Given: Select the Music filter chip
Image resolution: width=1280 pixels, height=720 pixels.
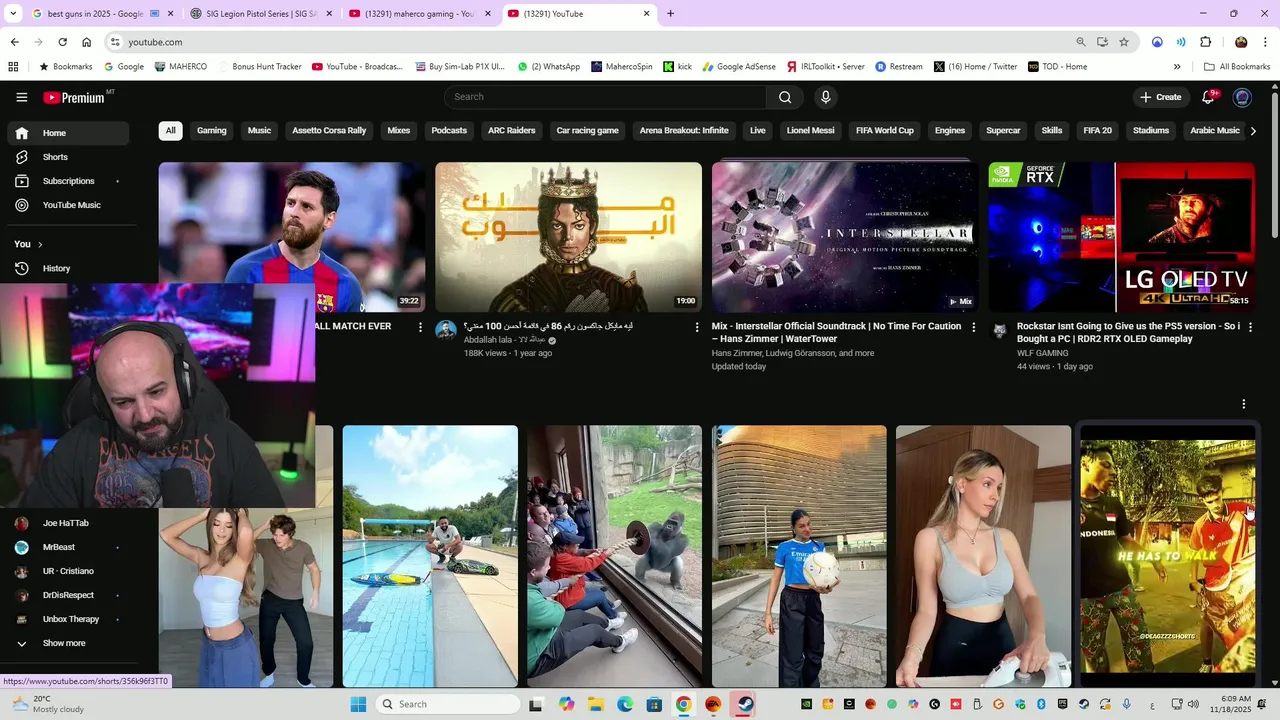Looking at the screenshot, I should point(259,131).
